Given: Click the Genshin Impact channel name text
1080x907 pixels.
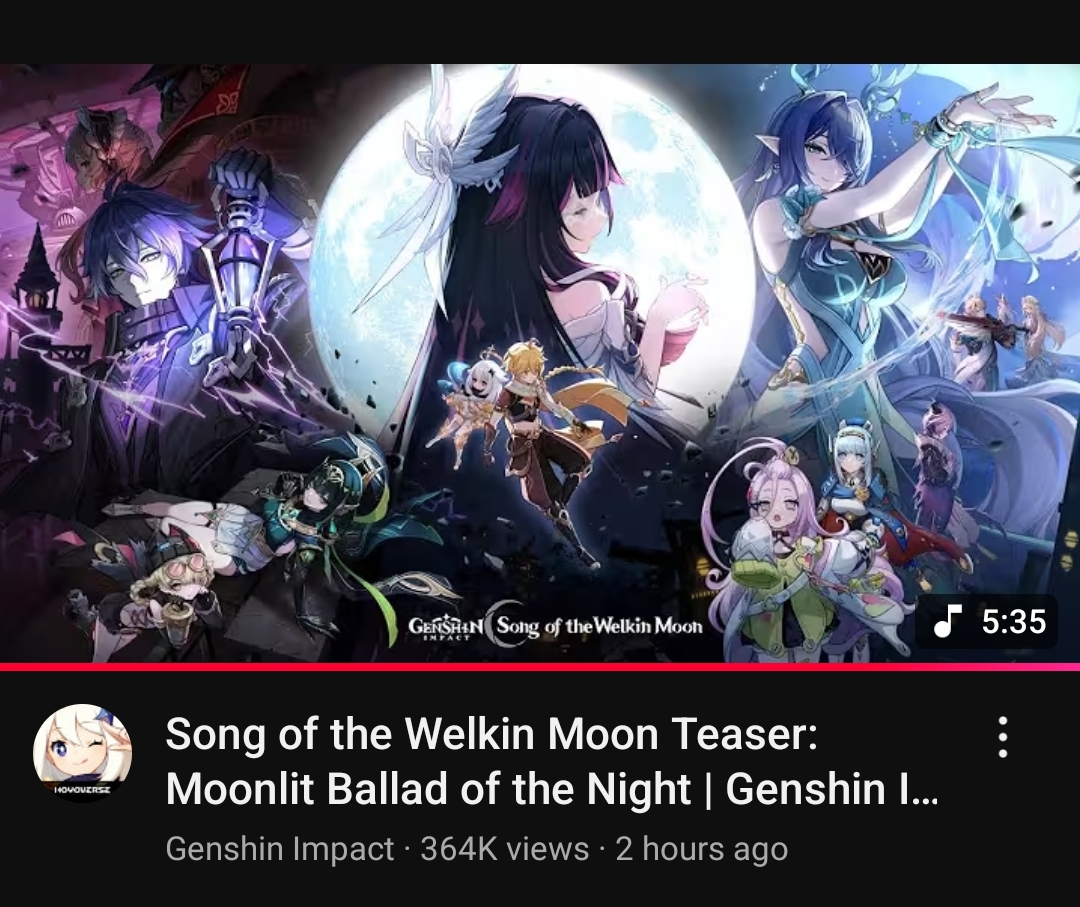Looking at the screenshot, I should point(280,848).
